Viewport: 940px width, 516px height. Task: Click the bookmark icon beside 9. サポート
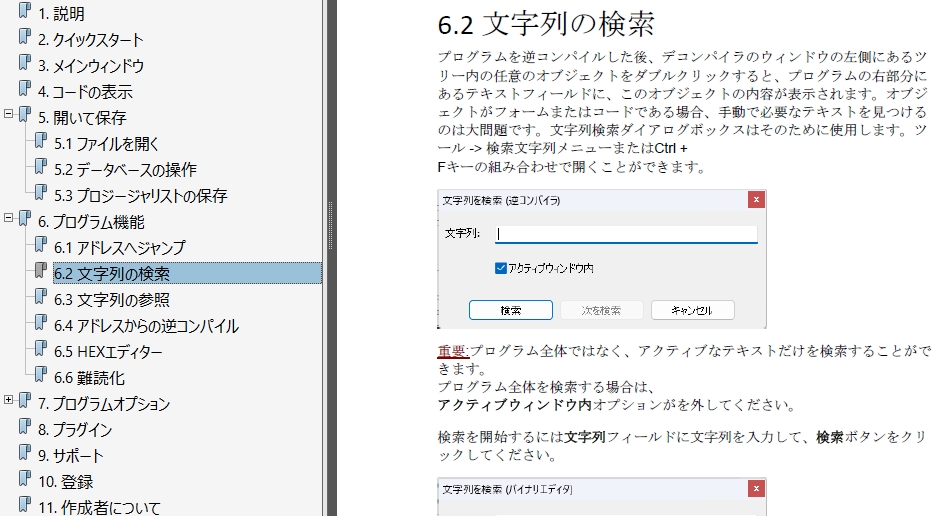(25, 452)
